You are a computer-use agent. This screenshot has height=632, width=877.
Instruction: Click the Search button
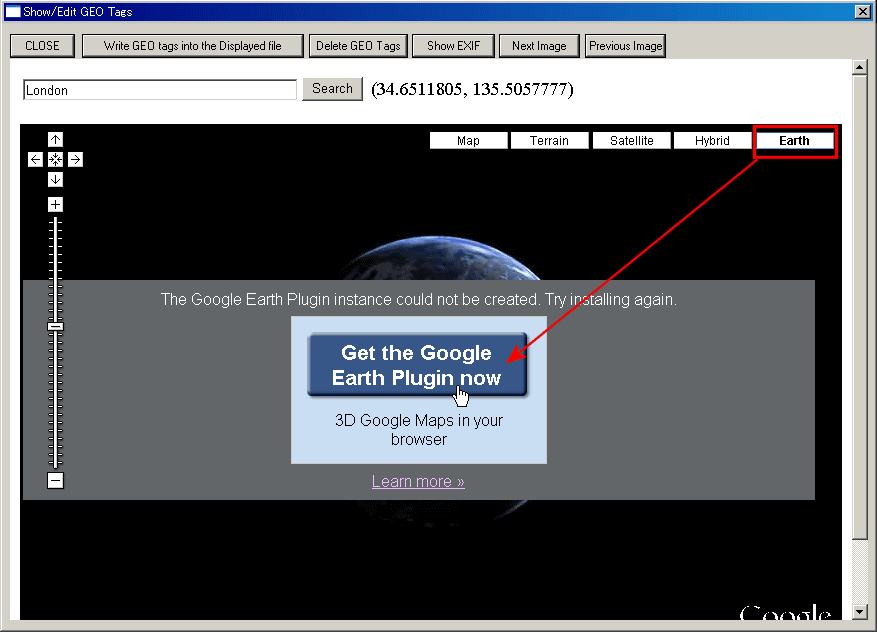coord(332,89)
